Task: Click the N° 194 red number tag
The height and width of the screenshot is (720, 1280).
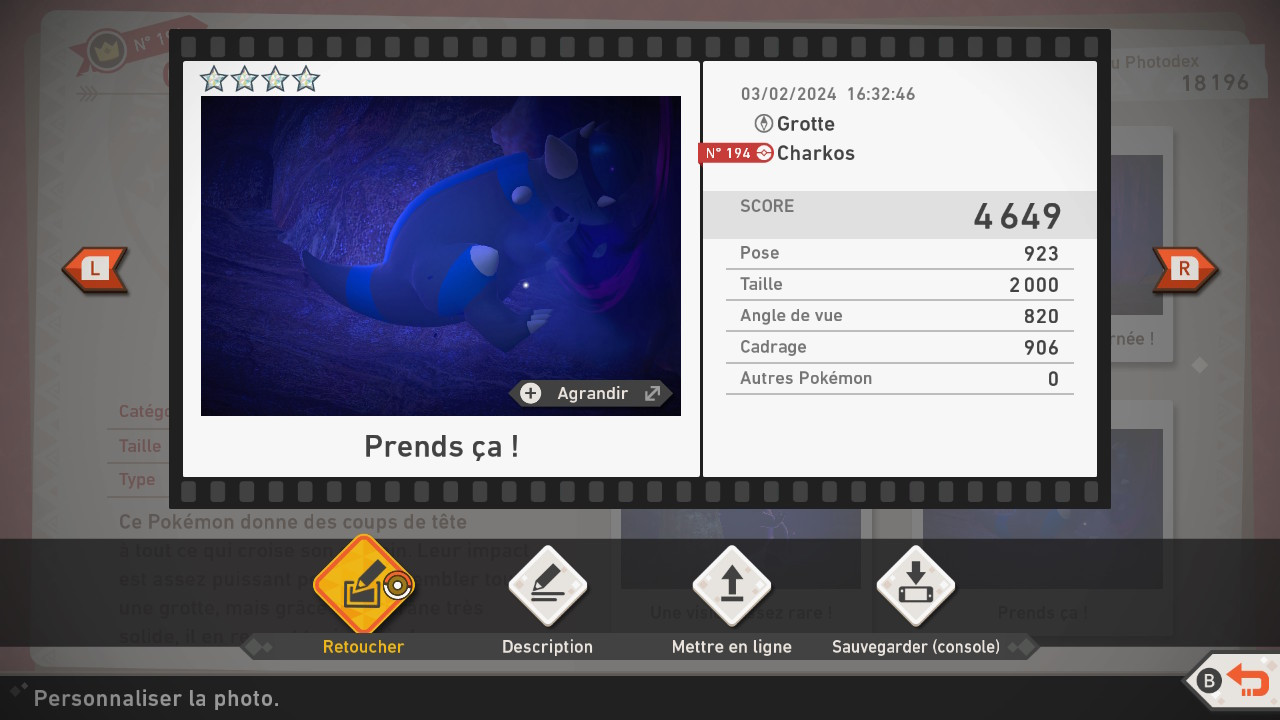Action: point(727,153)
